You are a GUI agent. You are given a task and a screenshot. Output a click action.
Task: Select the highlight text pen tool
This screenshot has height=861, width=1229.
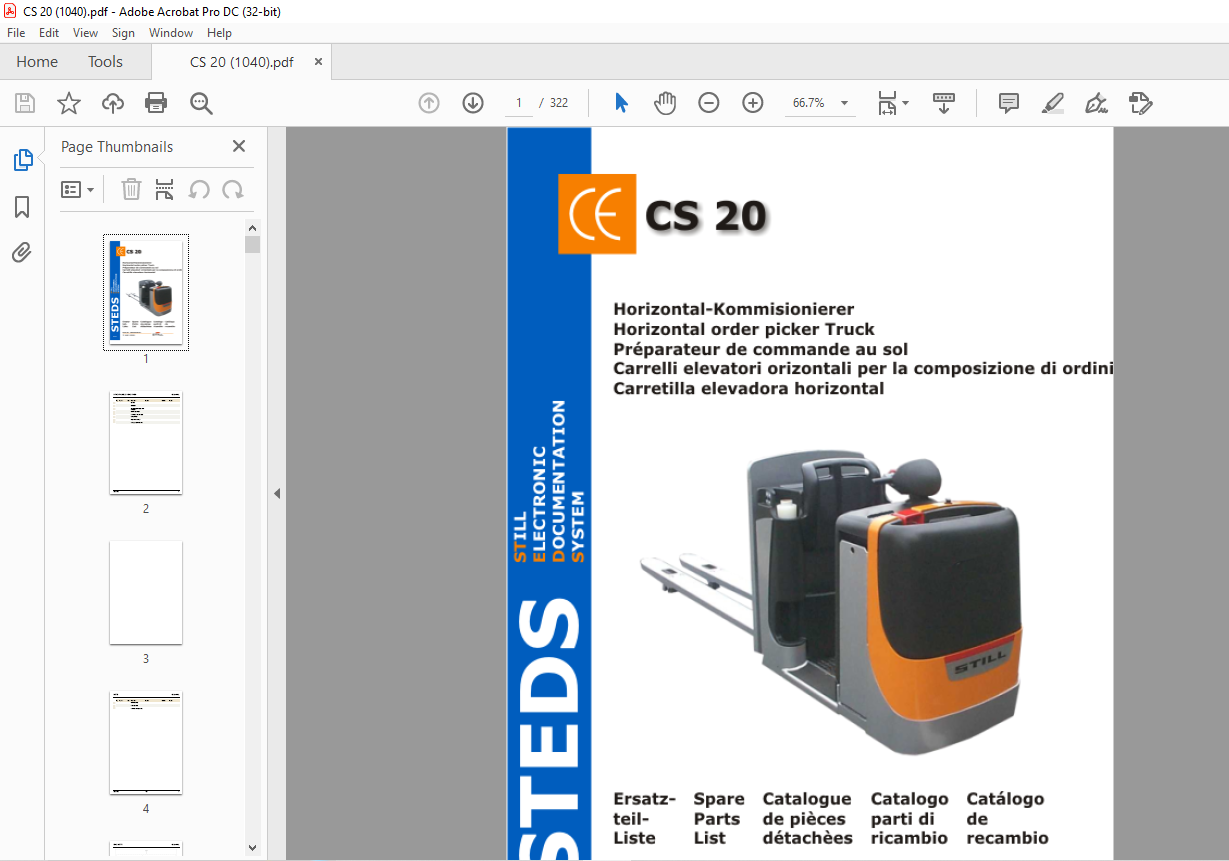1052,103
